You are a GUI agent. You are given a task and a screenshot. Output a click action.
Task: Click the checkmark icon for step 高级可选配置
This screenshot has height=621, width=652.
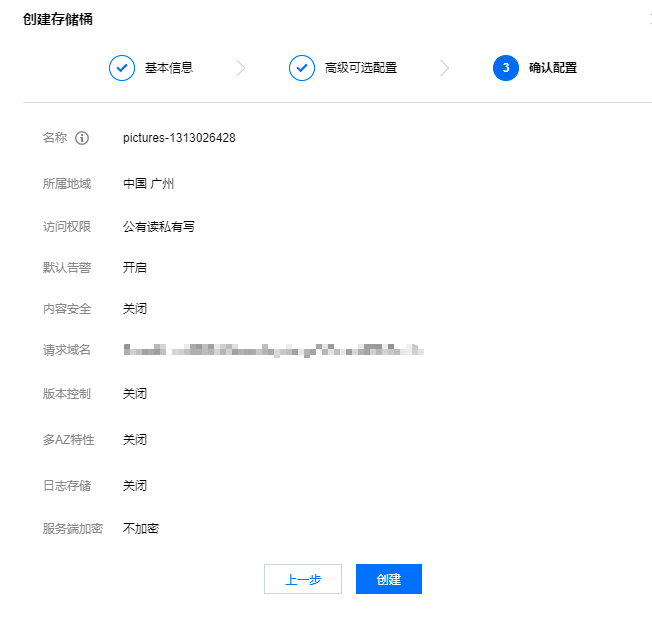click(302, 68)
